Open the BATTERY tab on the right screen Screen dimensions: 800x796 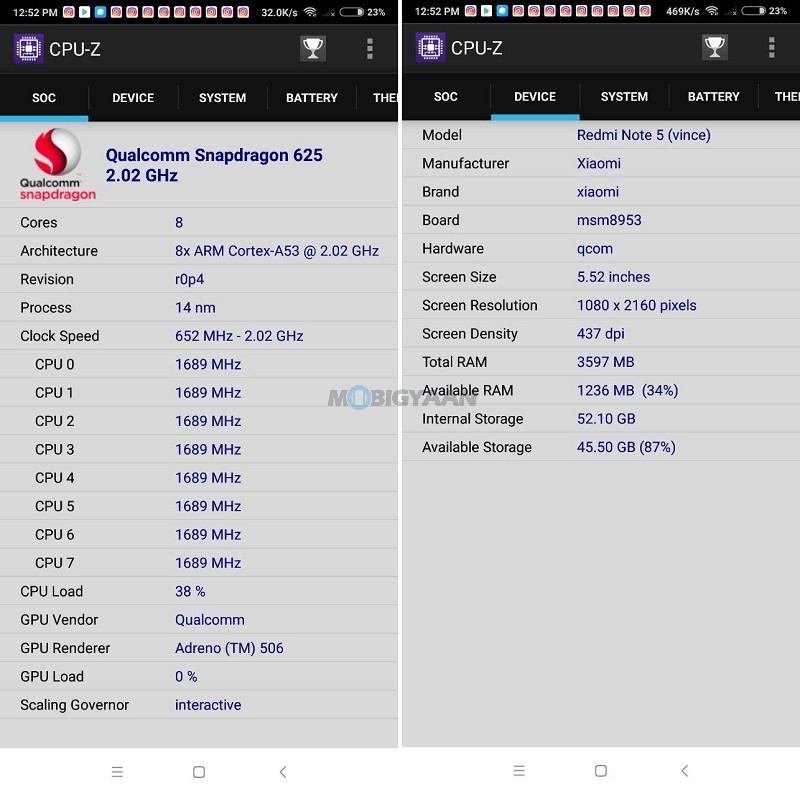click(714, 96)
